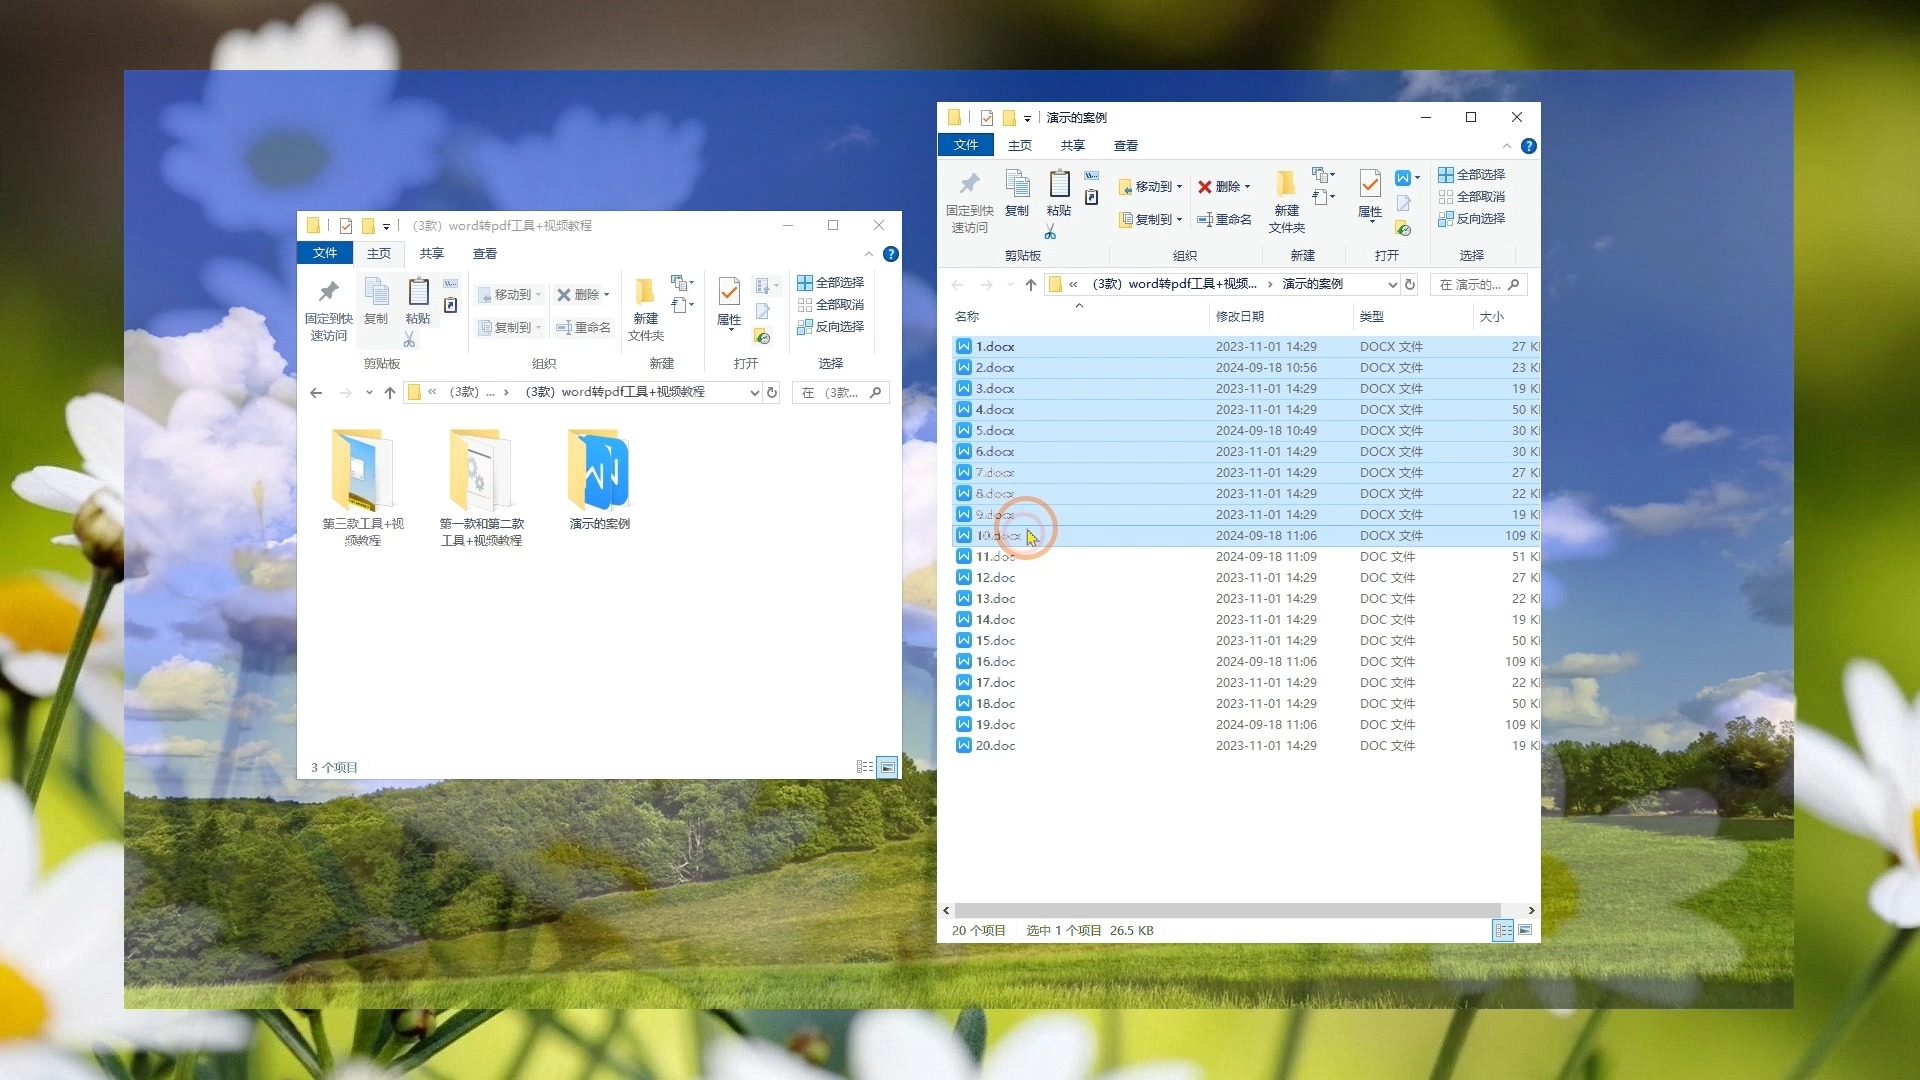The width and height of the screenshot is (1920, 1080).
Task: Select all items in right window ribbon
Action: pyautogui.click(x=1472, y=175)
